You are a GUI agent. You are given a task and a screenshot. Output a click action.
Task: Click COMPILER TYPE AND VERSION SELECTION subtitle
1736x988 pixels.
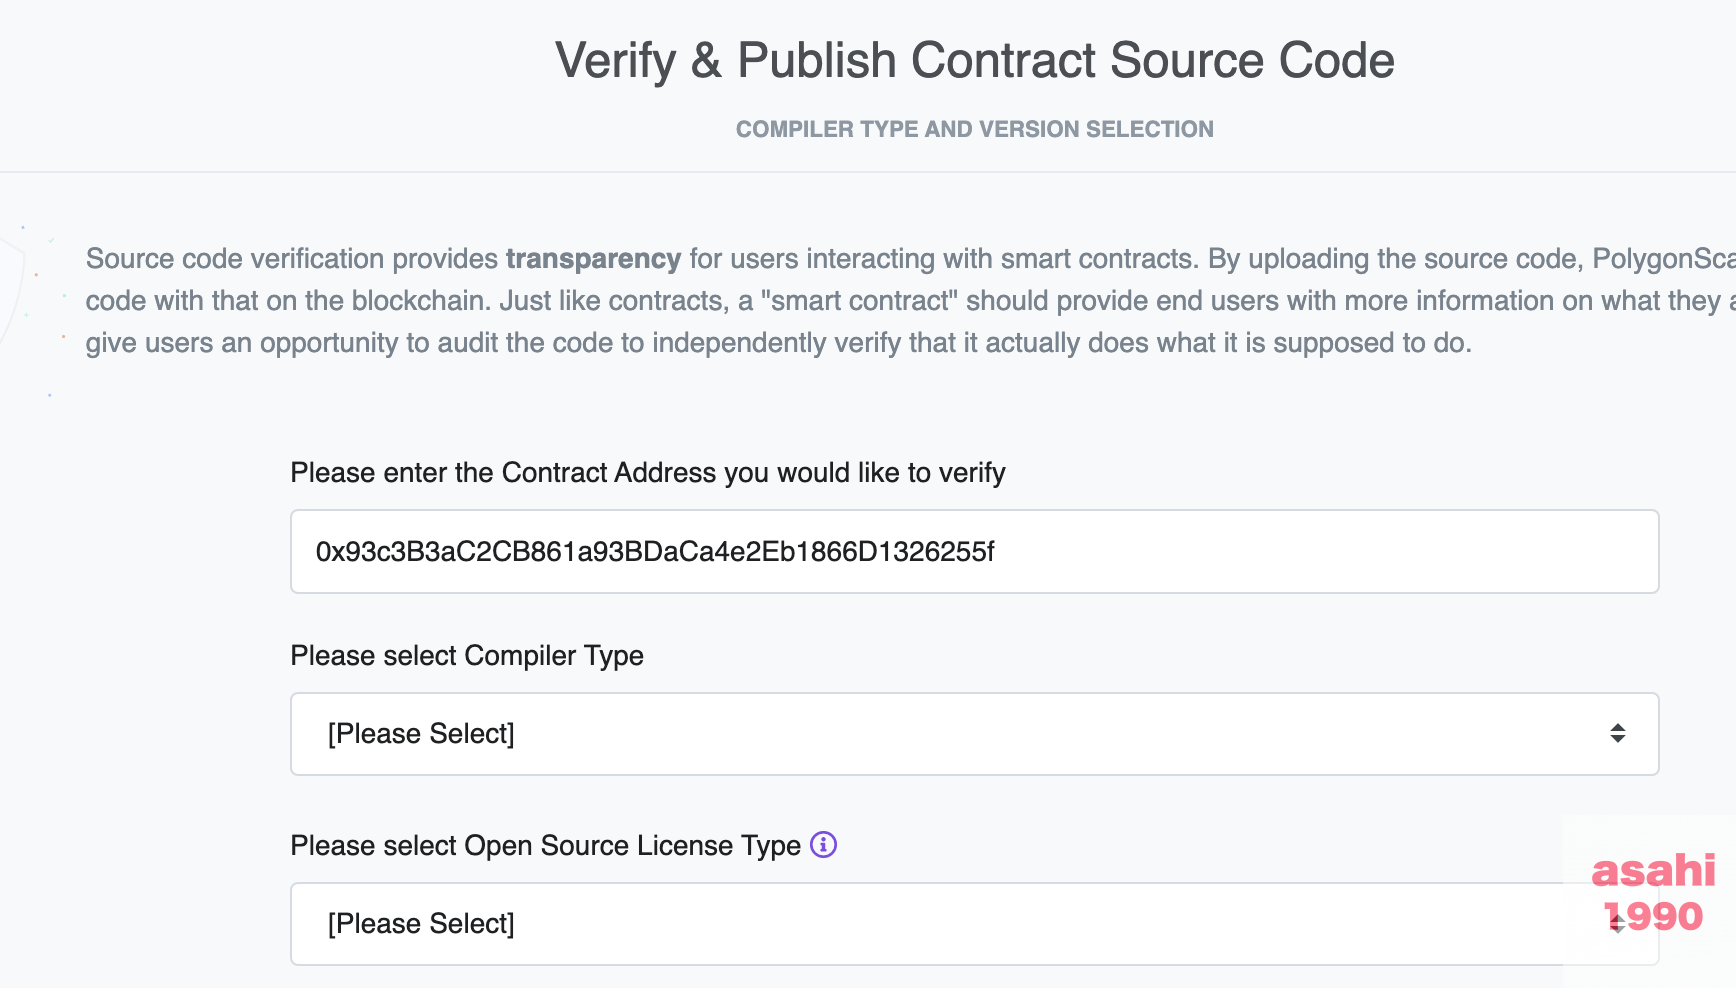(x=974, y=129)
